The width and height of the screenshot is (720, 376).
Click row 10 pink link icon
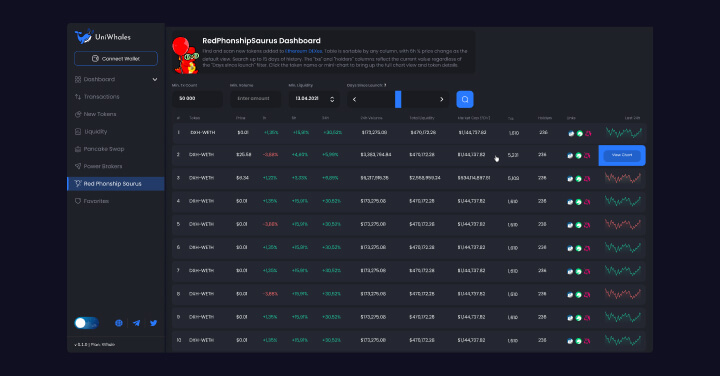(587, 341)
